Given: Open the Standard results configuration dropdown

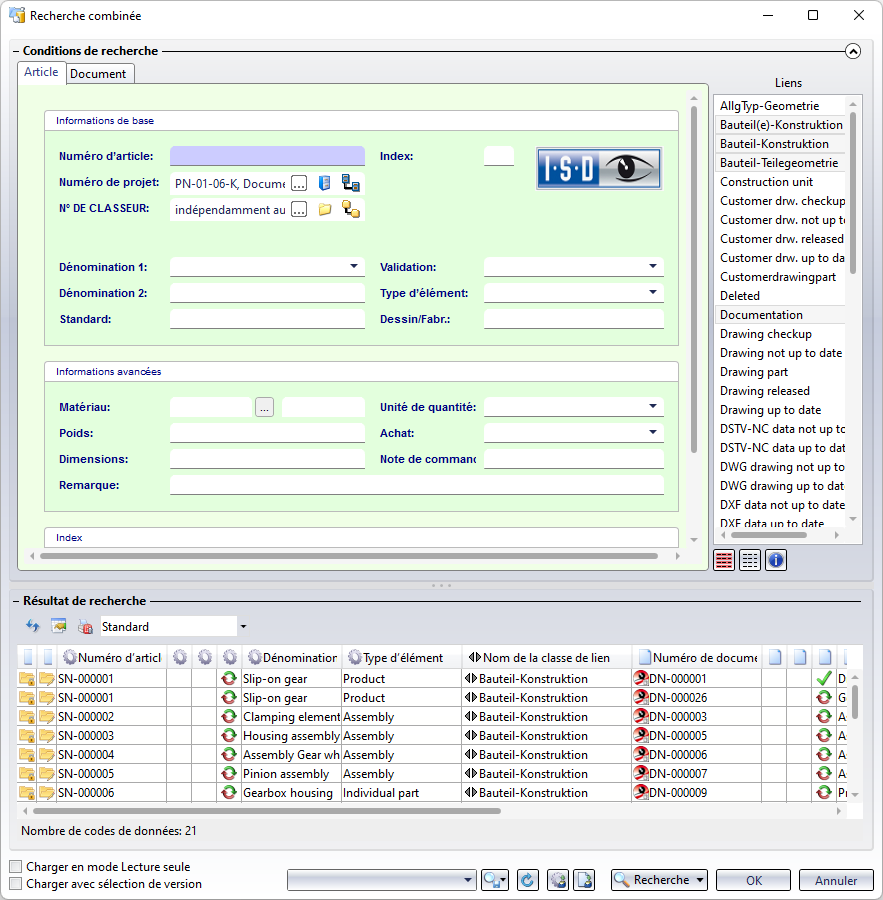Looking at the screenshot, I should 243,627.
